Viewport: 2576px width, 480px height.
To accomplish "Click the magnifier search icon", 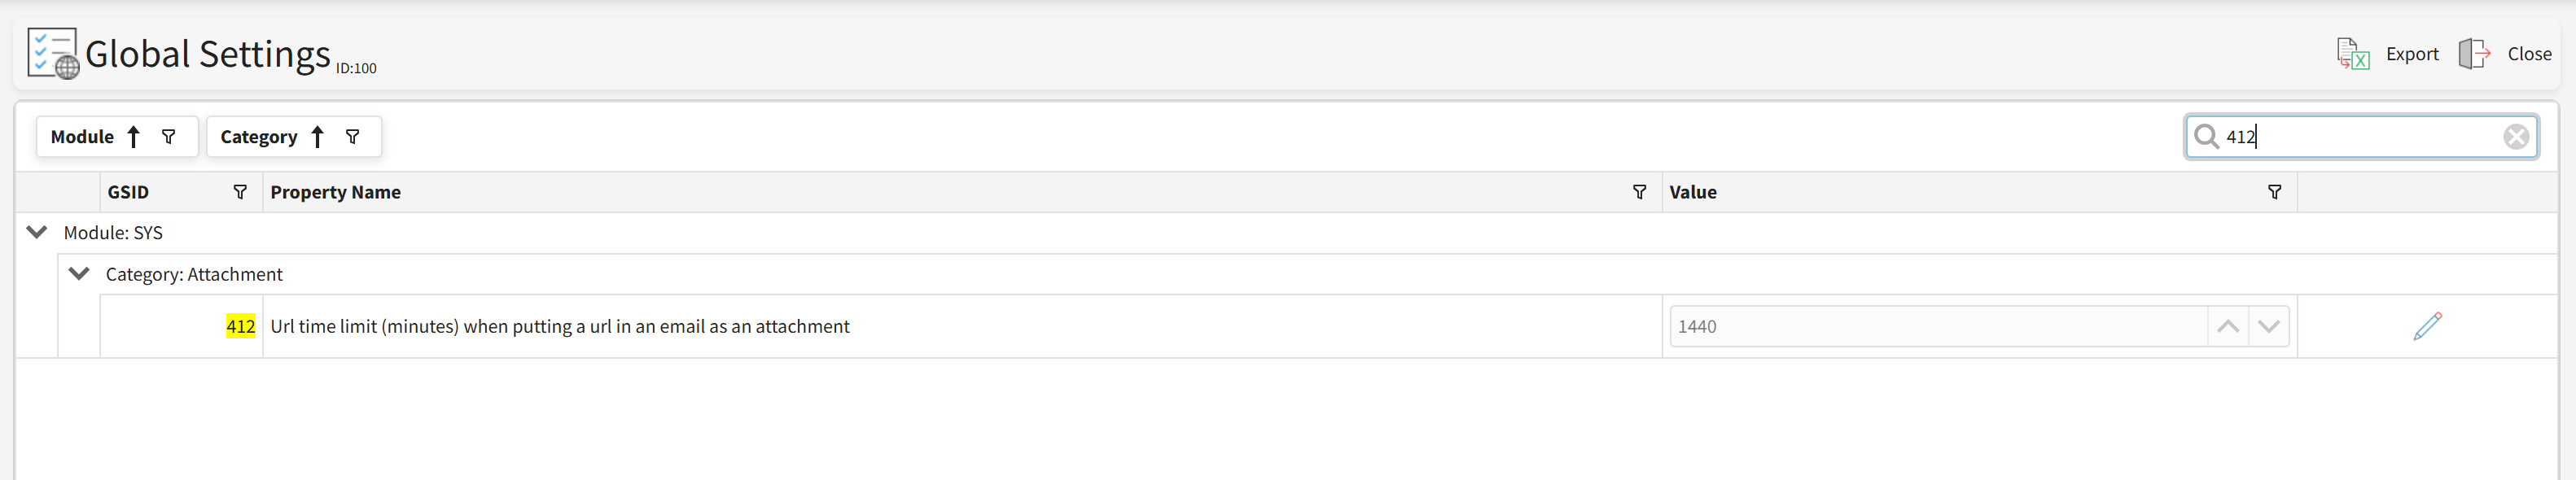I will (2206, 137).
